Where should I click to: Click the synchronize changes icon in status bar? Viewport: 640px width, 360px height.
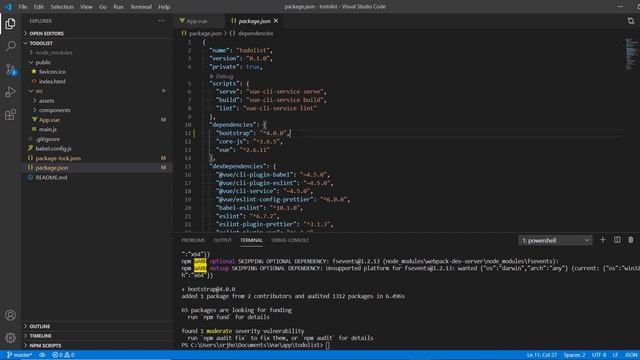pos(42,355)
